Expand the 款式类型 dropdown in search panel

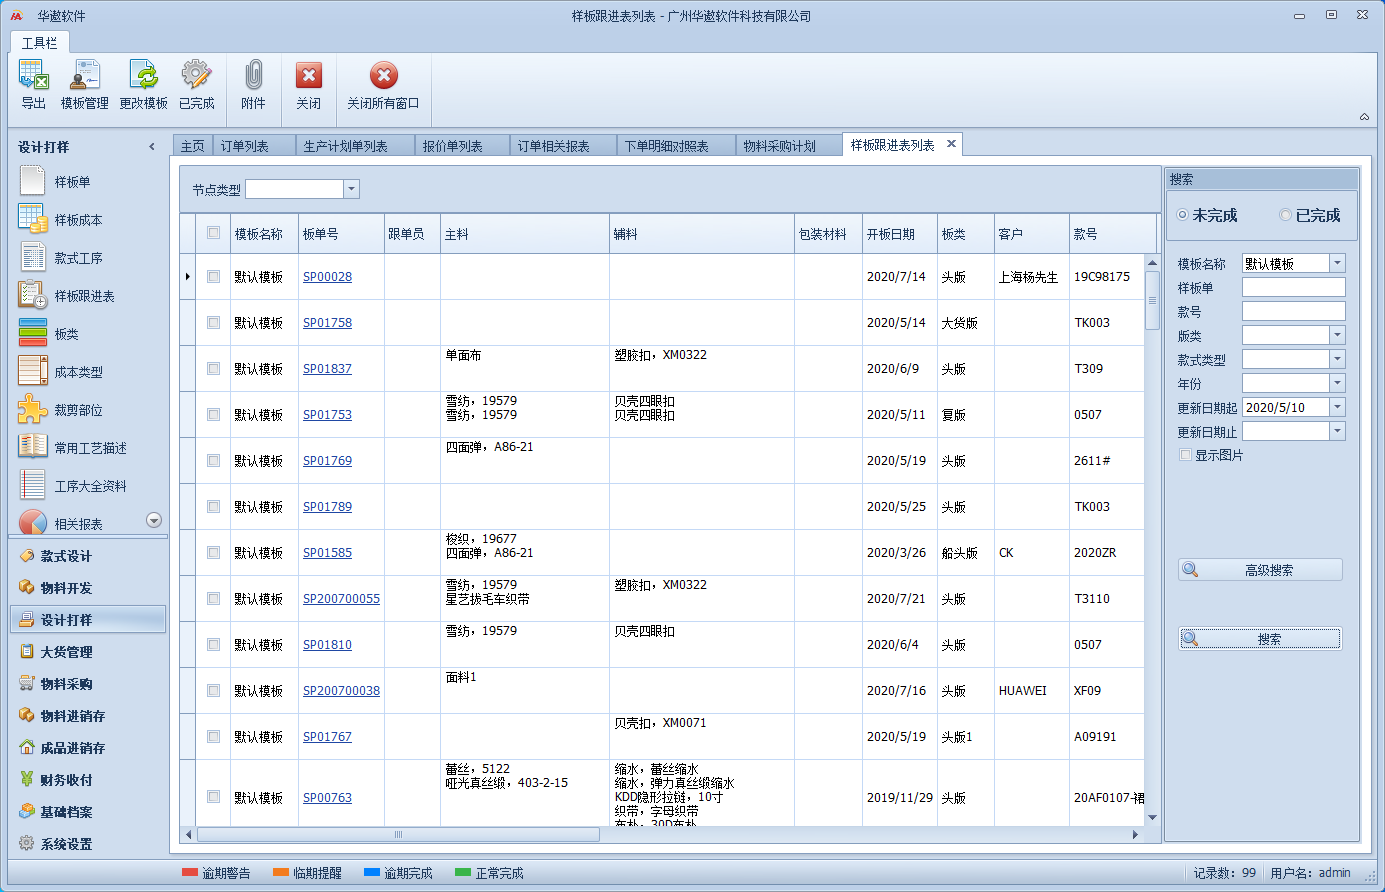point(1337,359)
